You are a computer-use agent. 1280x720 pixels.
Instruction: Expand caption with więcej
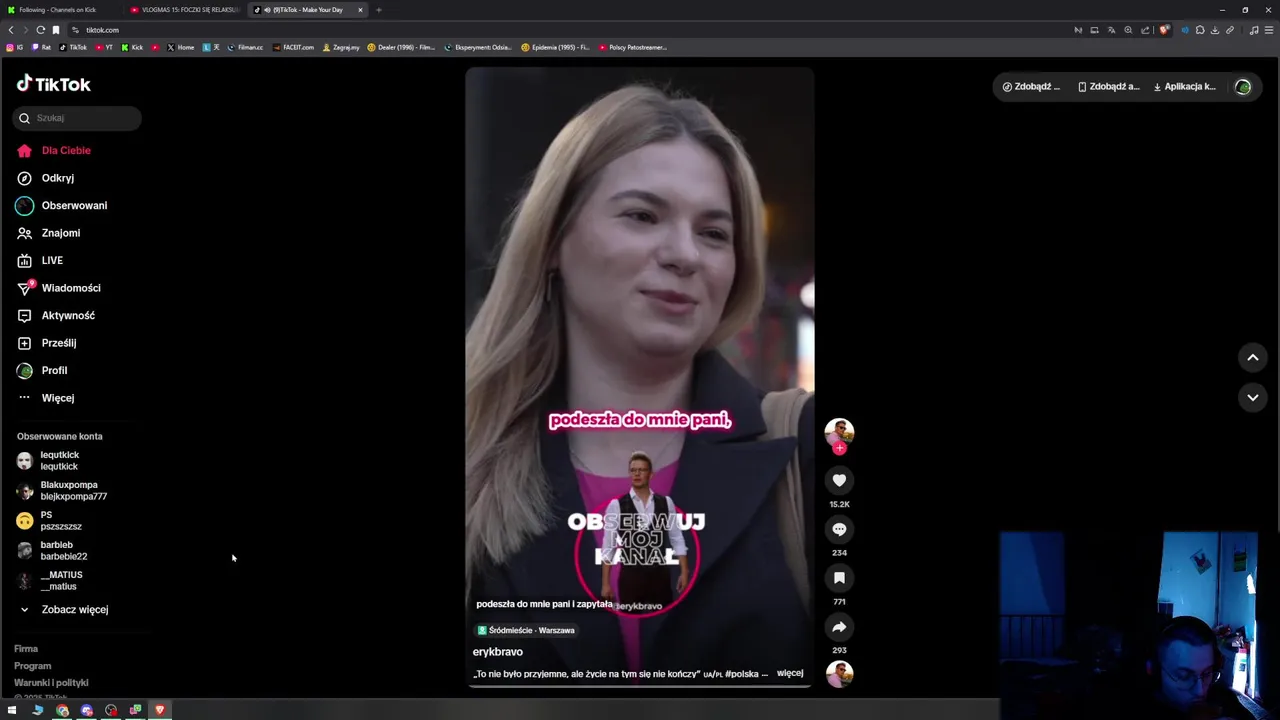790,673
